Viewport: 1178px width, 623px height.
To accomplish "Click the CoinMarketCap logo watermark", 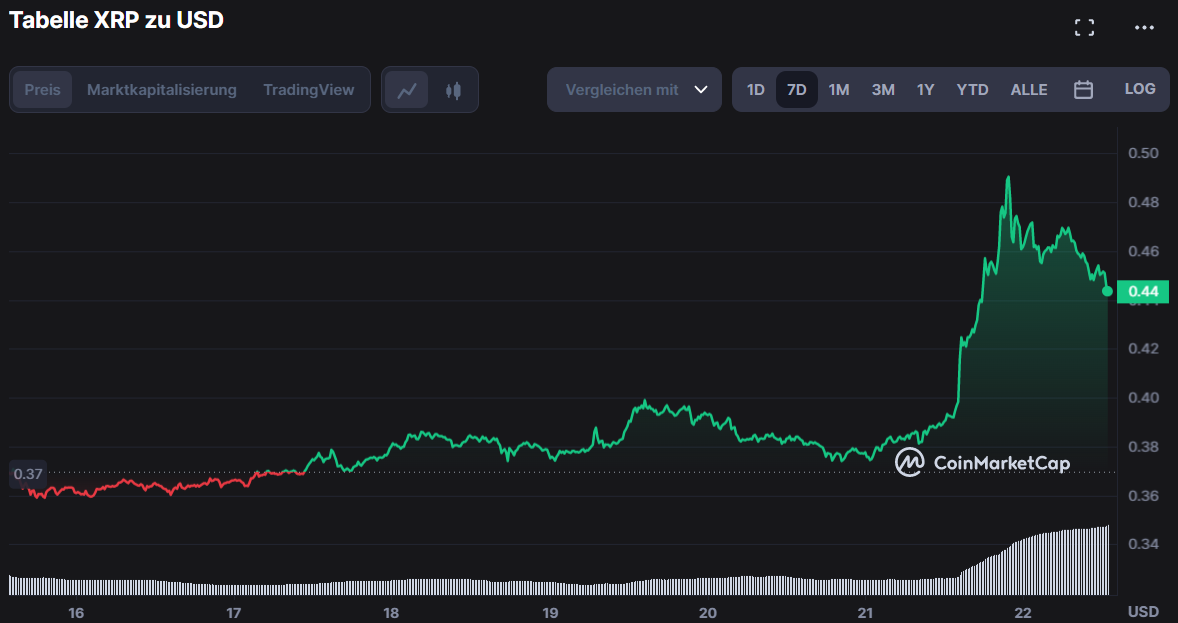I will coord(983,463).
